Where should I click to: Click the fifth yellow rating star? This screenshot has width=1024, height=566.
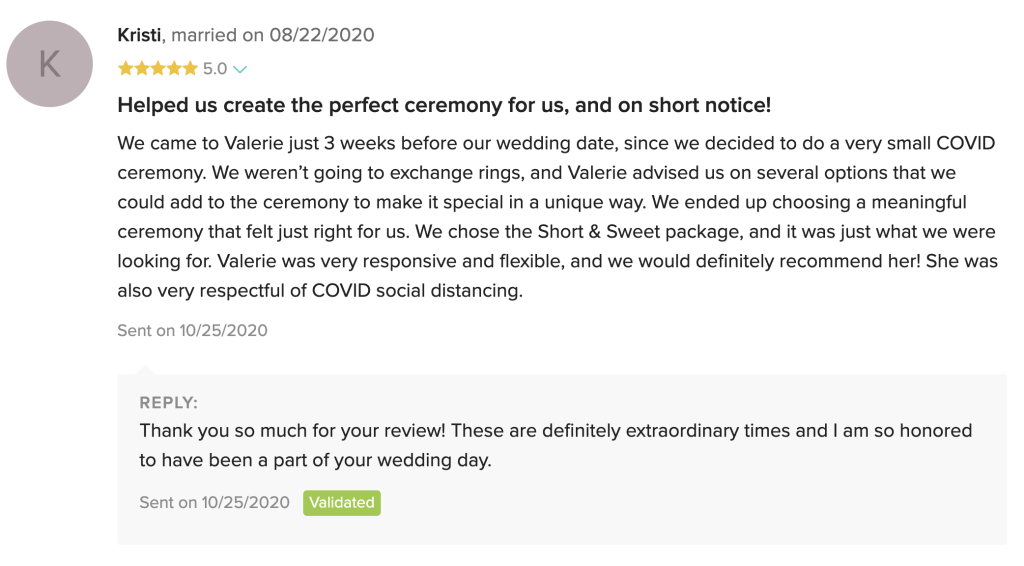[190, 69]
